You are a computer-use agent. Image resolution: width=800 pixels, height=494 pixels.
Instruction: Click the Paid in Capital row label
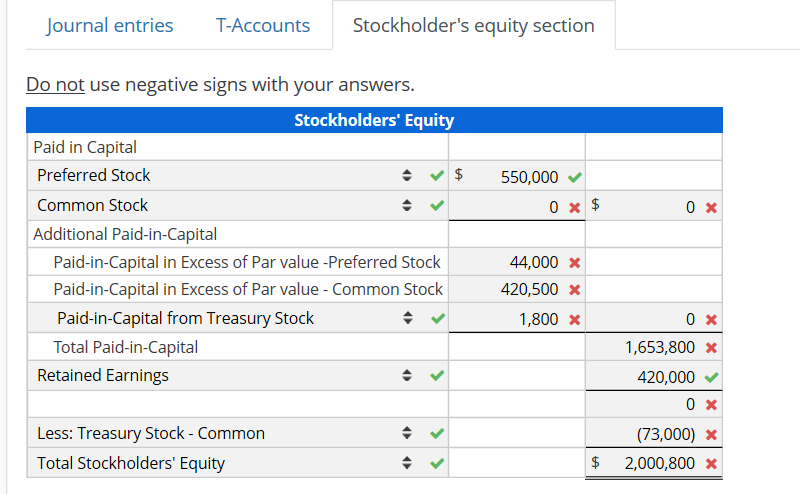pos(85,147)
